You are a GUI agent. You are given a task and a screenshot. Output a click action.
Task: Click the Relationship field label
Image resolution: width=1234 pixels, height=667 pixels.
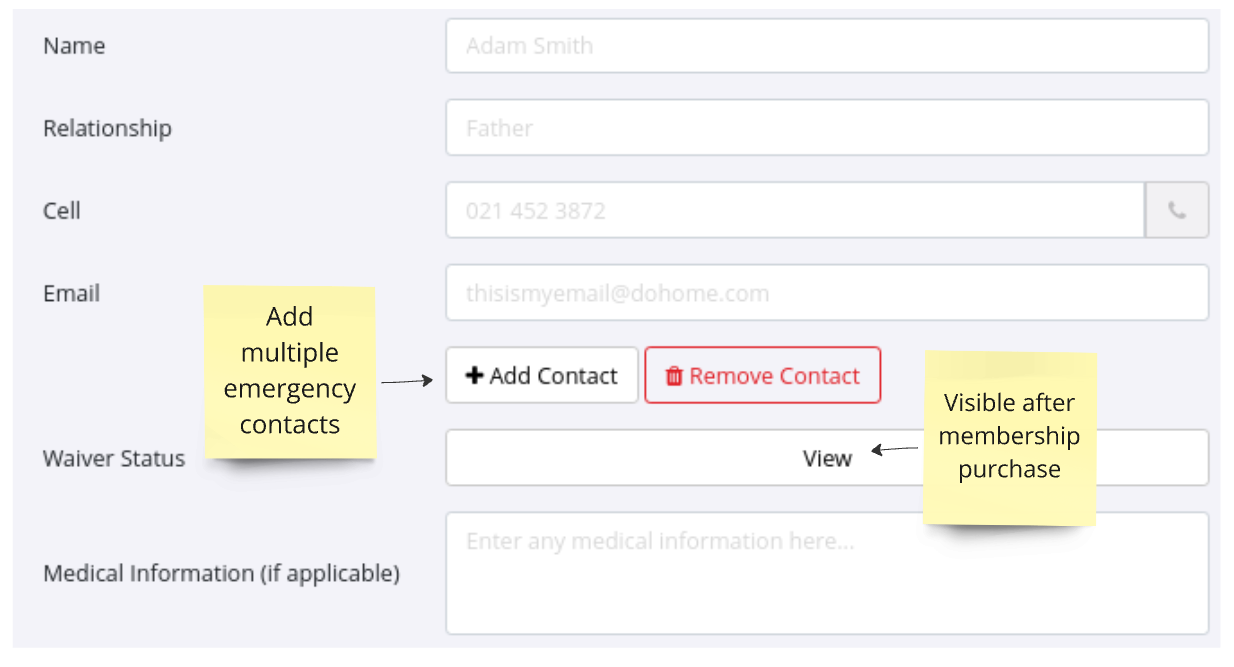click(107, 129)
